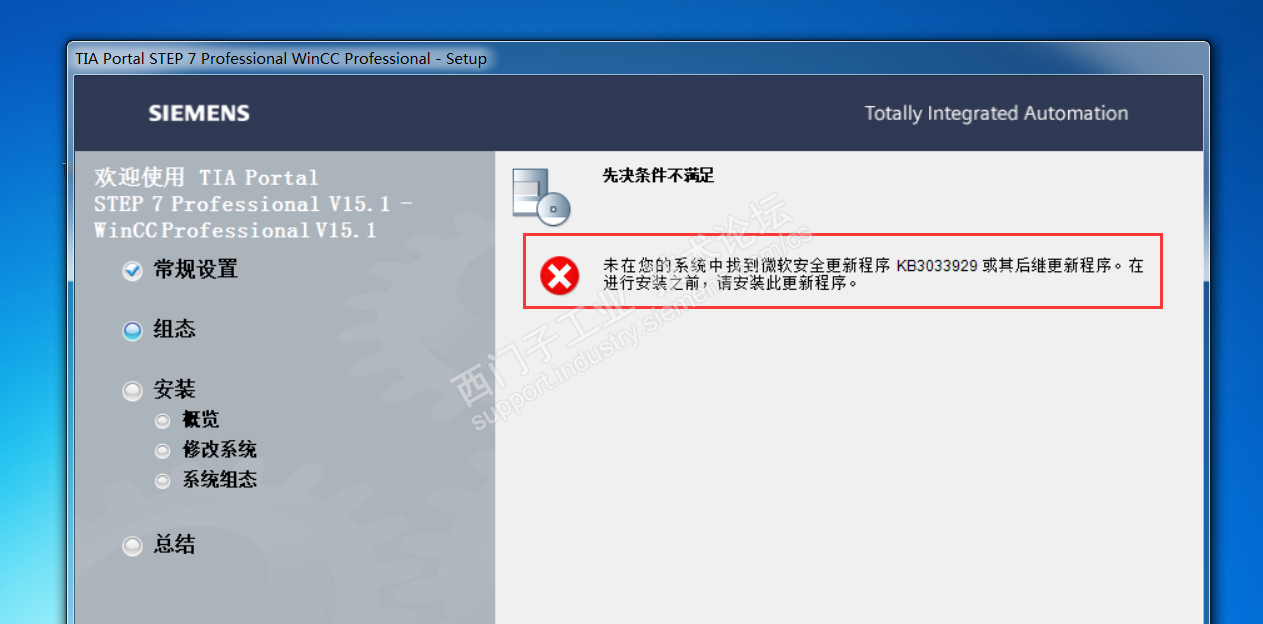Click the Totally Integrated Automation header text
The width and height of the screenshot is (1263, 624).
[x=996, y=113]
